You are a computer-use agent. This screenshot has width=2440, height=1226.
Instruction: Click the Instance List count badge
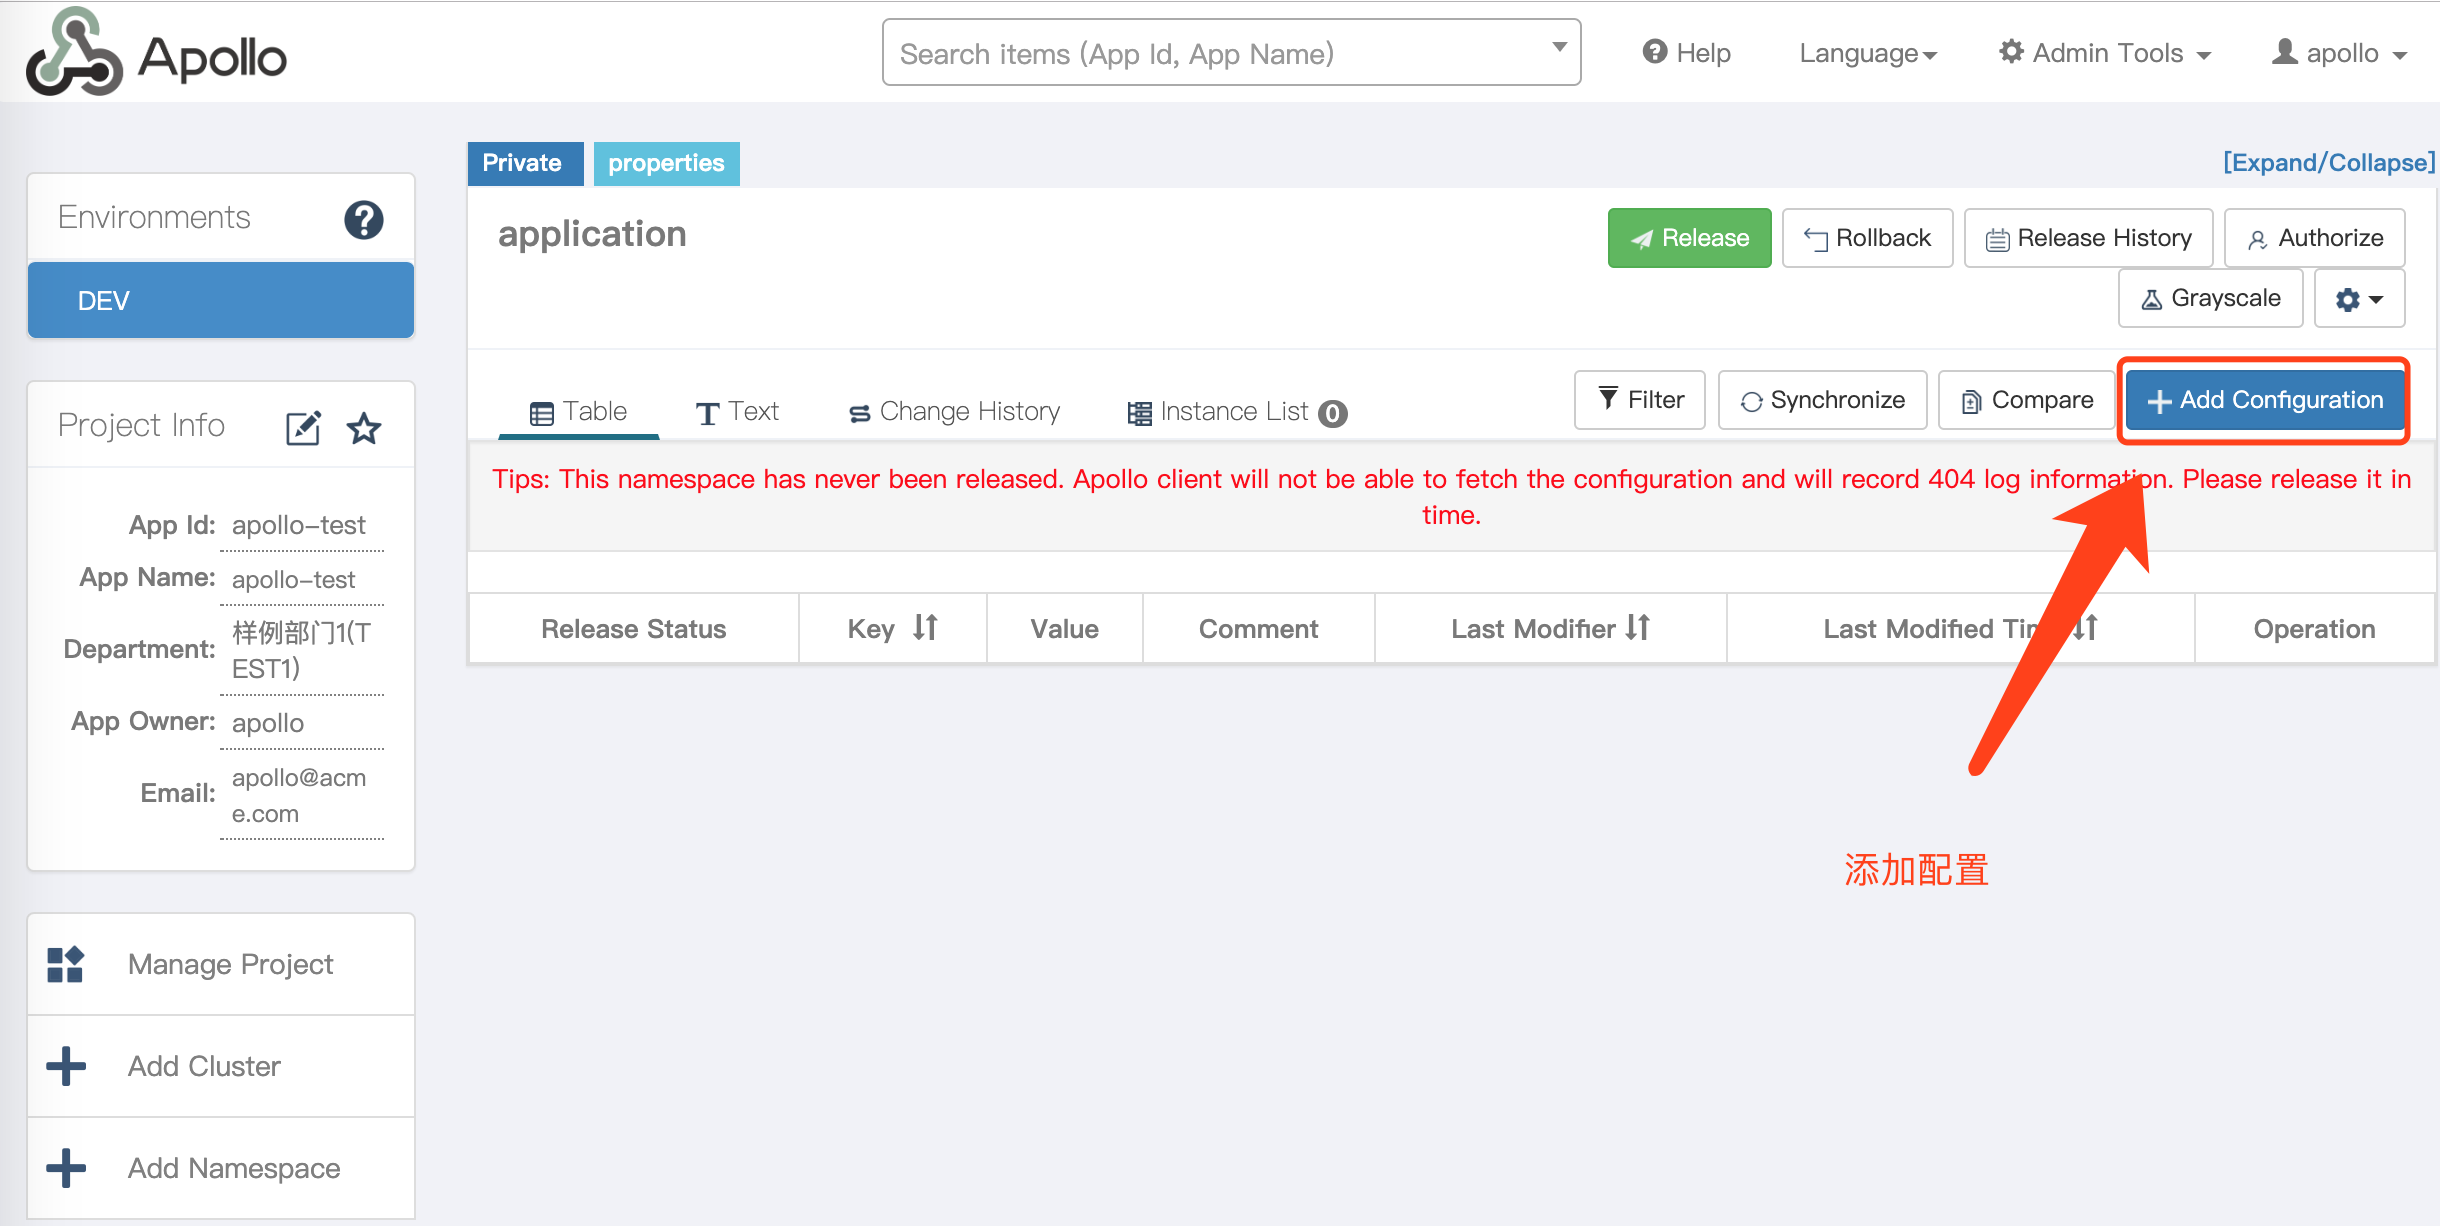[x=1332, y=413]
